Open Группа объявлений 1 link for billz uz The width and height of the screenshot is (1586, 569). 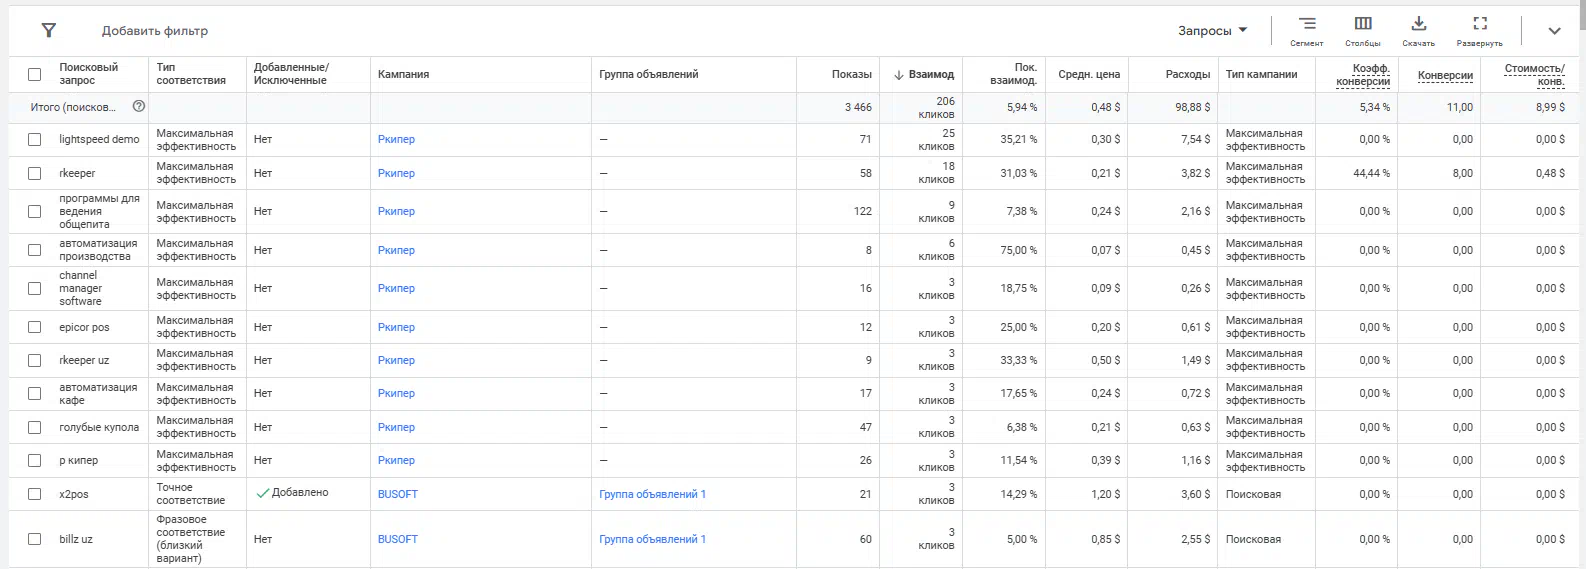click(652, 539)
